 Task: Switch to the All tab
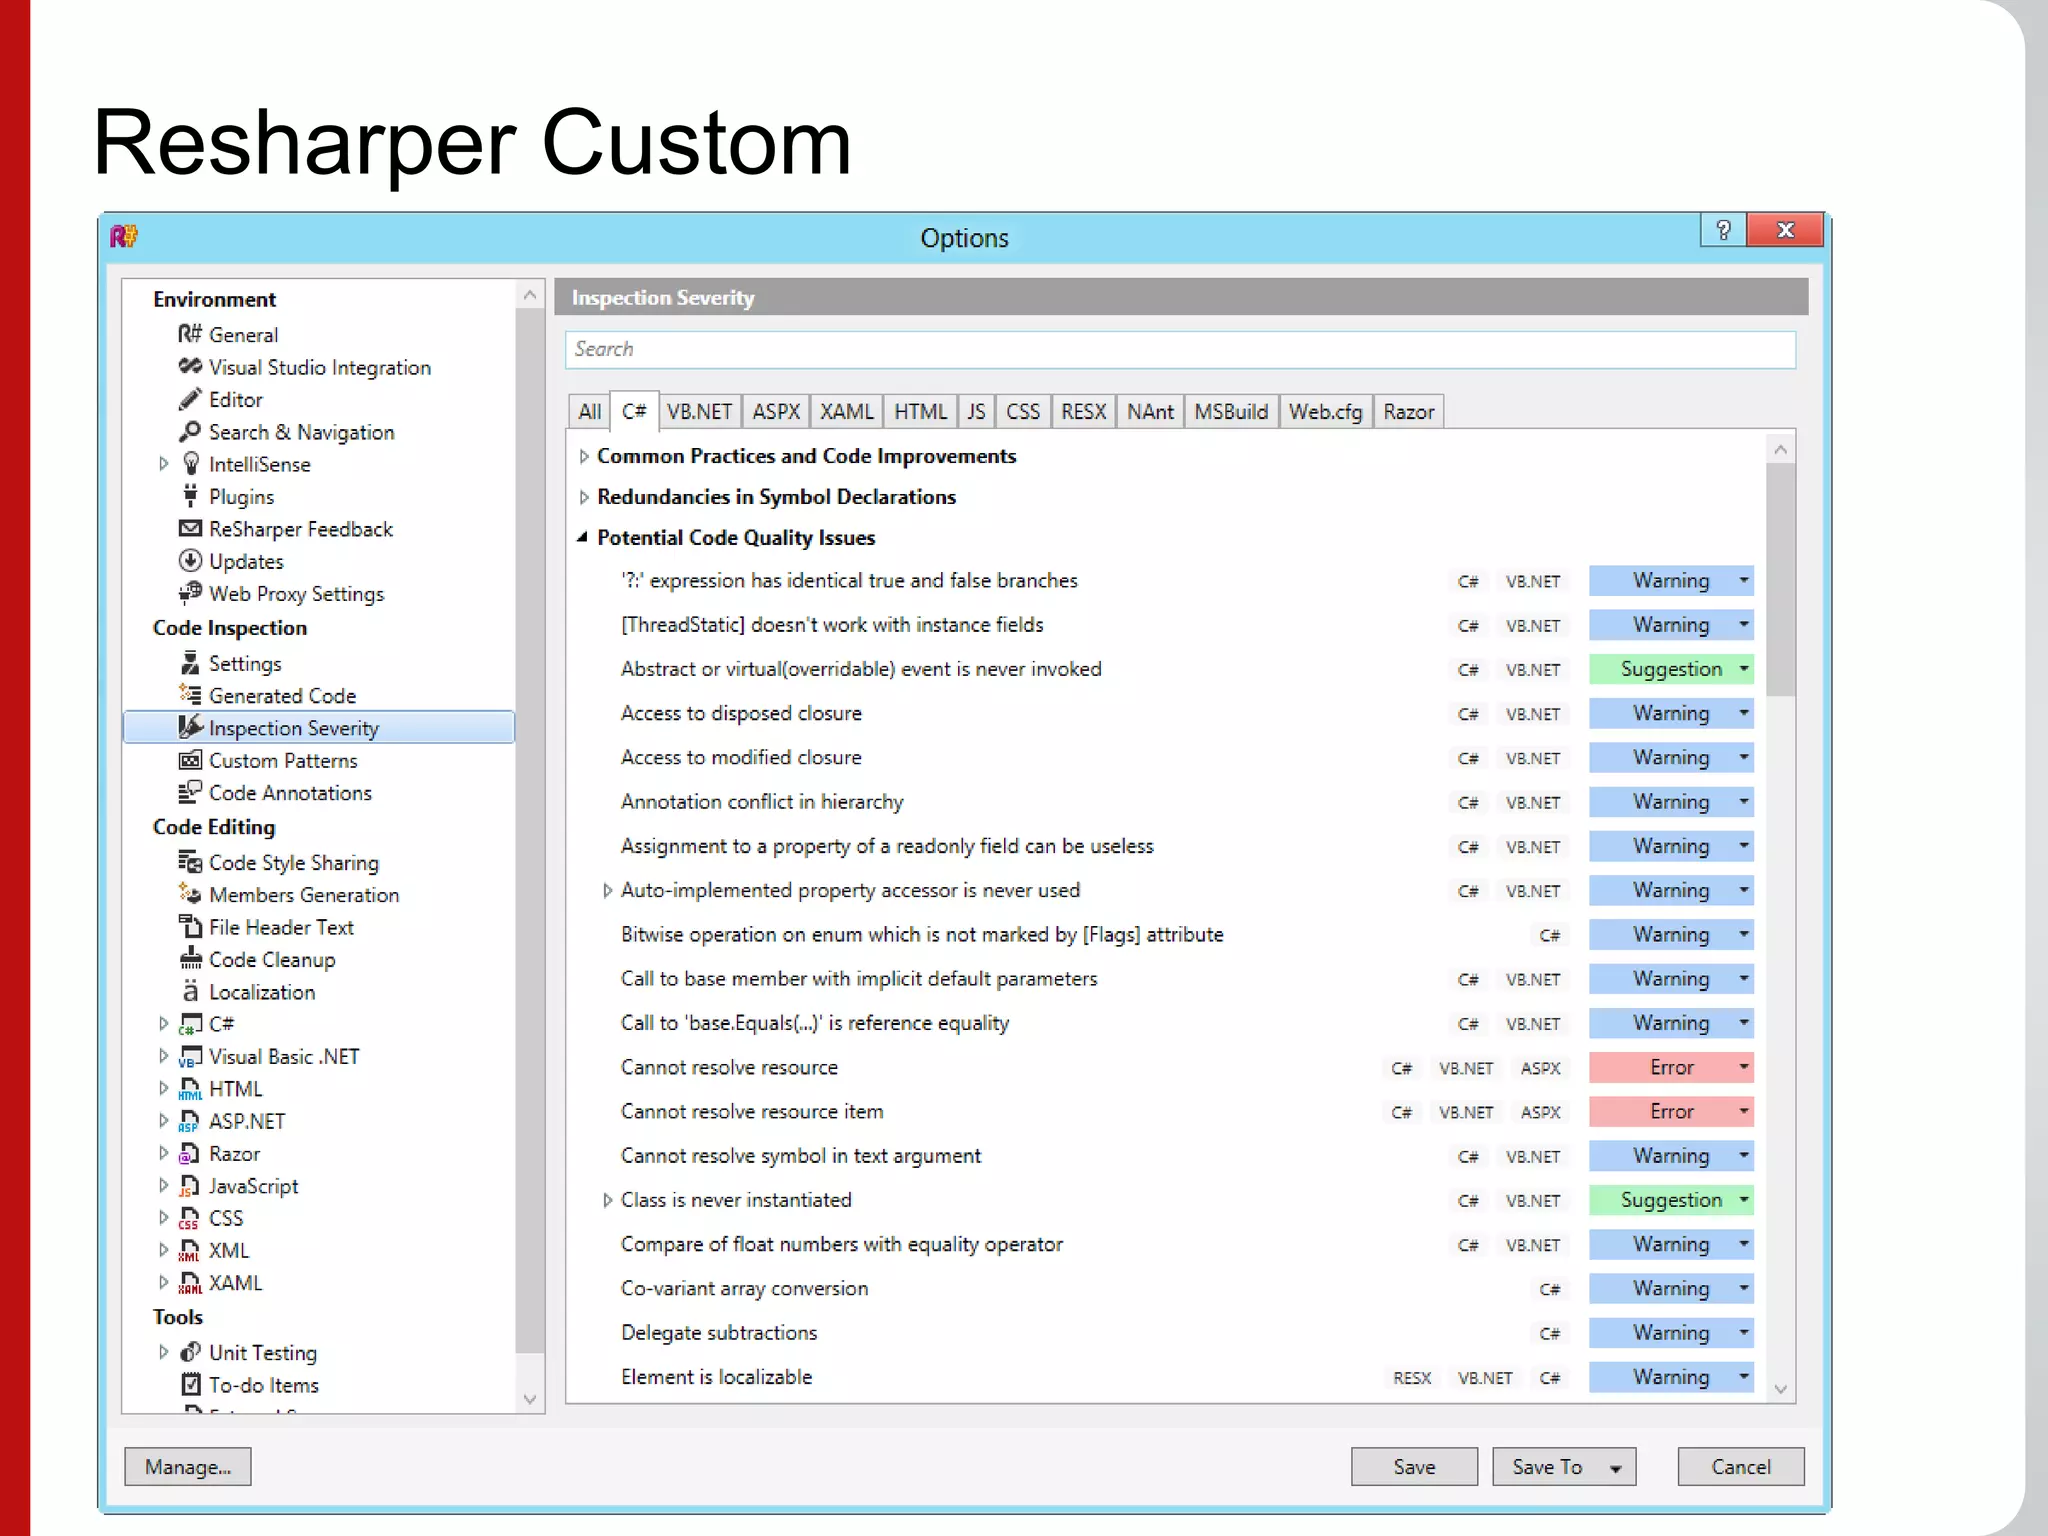click(x=590, y=411)
